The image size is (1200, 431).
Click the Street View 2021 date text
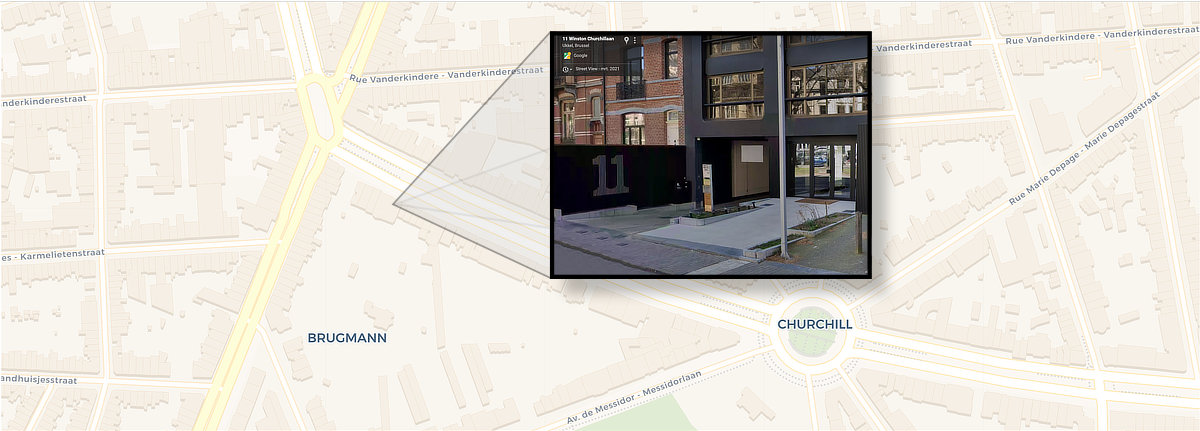point(597,69)
